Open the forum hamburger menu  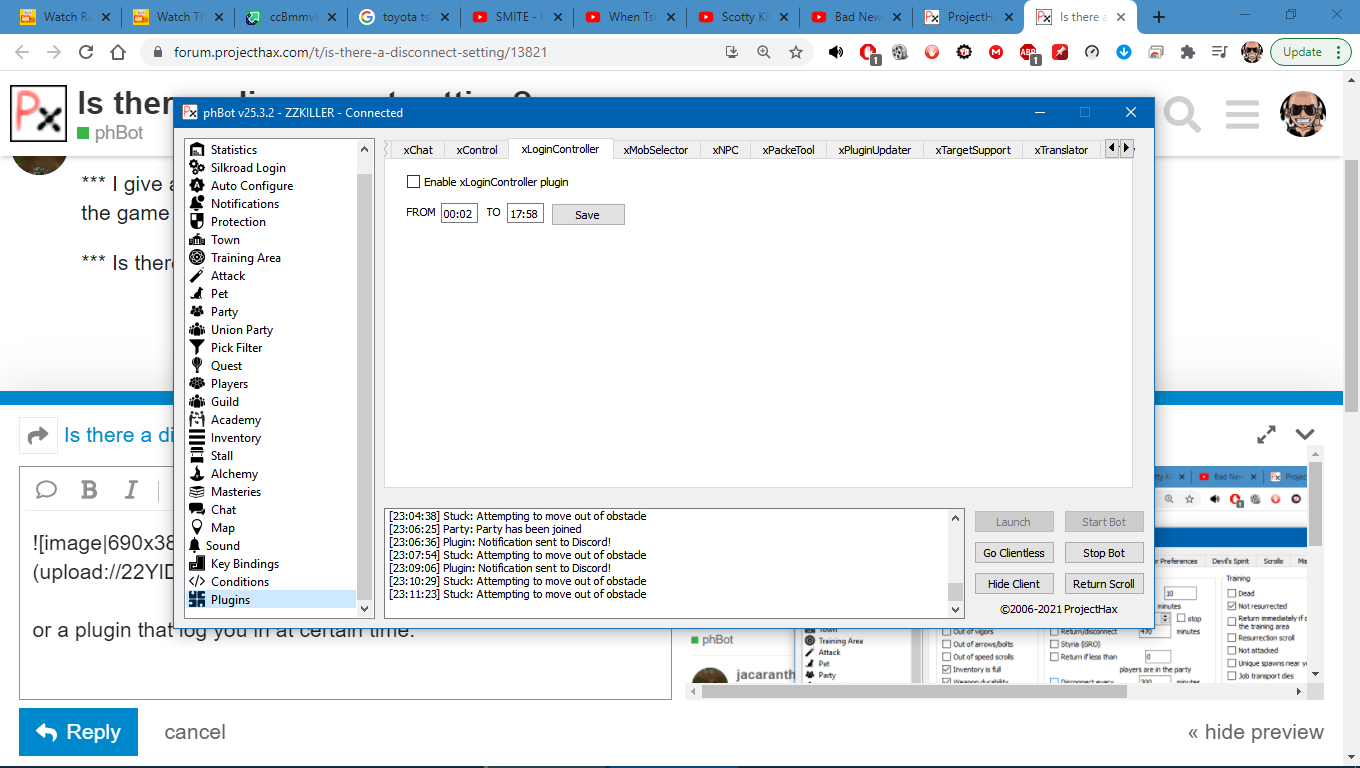(x=1242, y=115)
